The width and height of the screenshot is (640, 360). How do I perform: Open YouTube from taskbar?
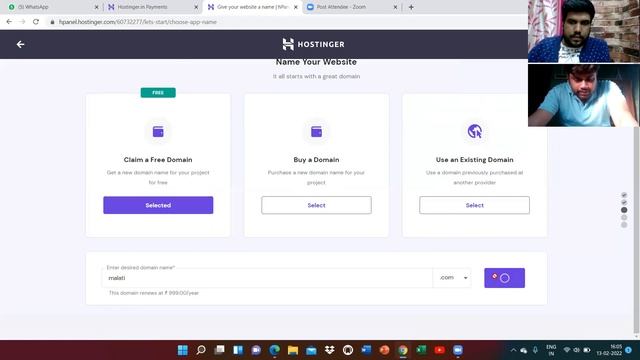click(440, 350)
